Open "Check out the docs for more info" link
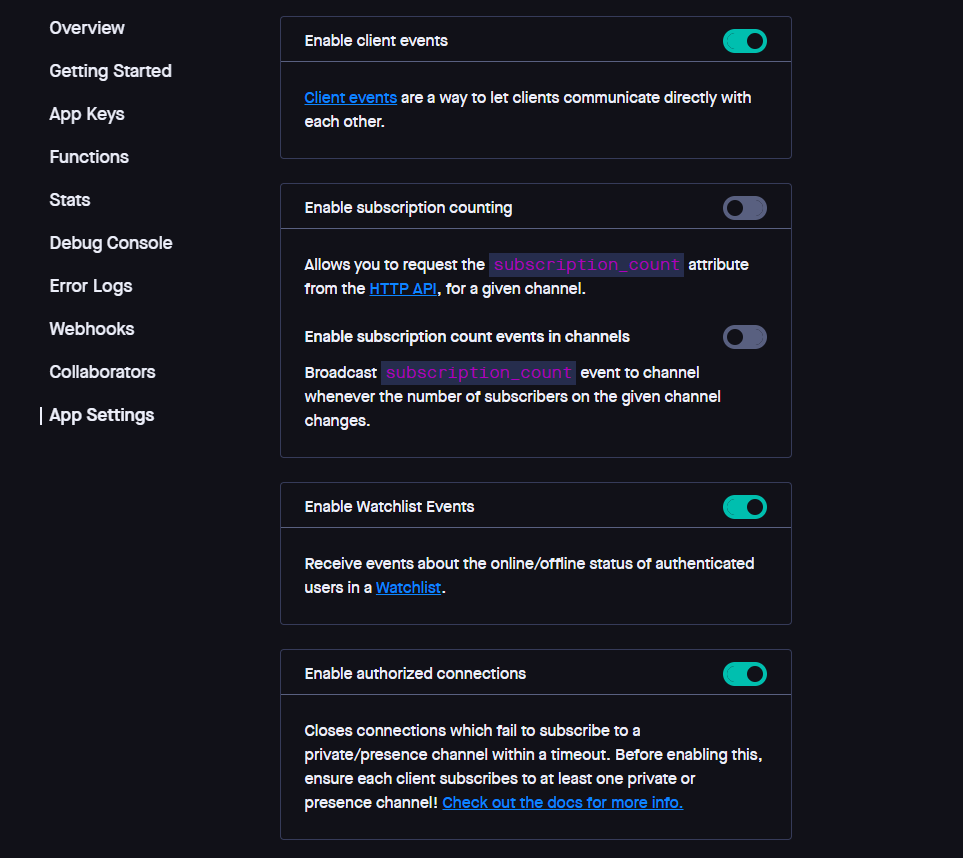963x858 pixels. tap(562, 803)
